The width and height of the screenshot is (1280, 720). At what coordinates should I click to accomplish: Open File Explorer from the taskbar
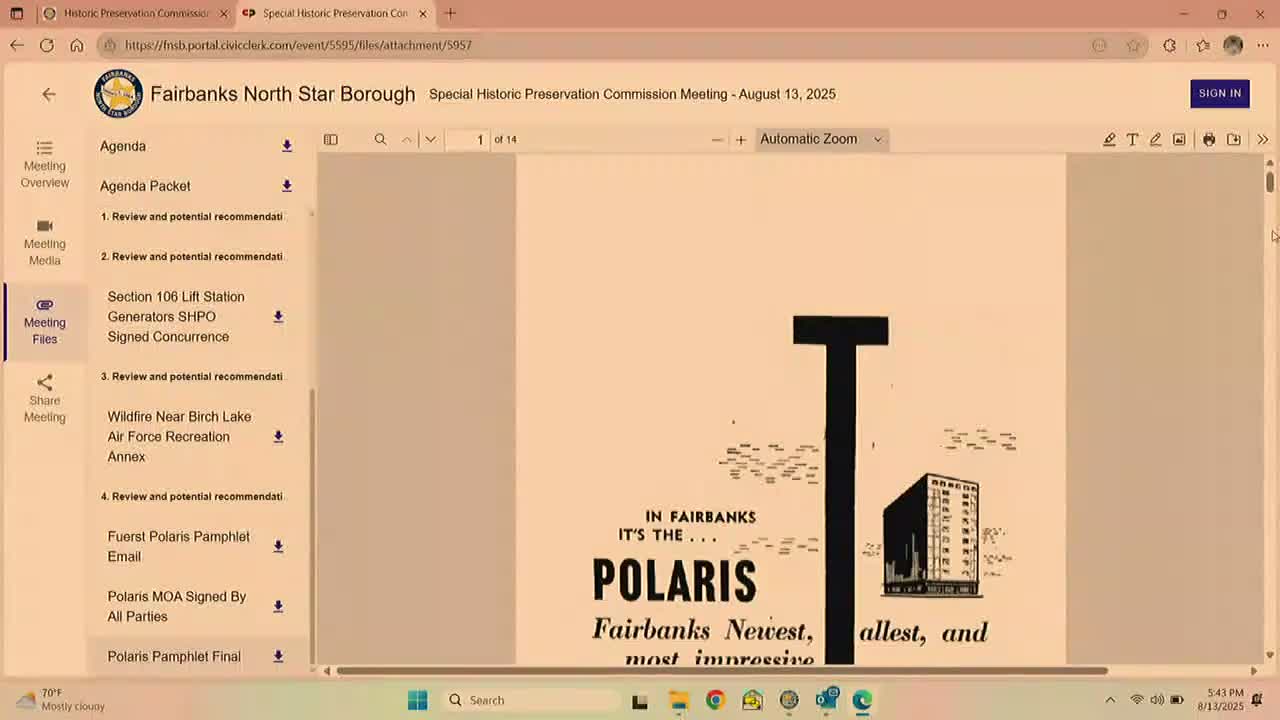[x=678, y=700]
